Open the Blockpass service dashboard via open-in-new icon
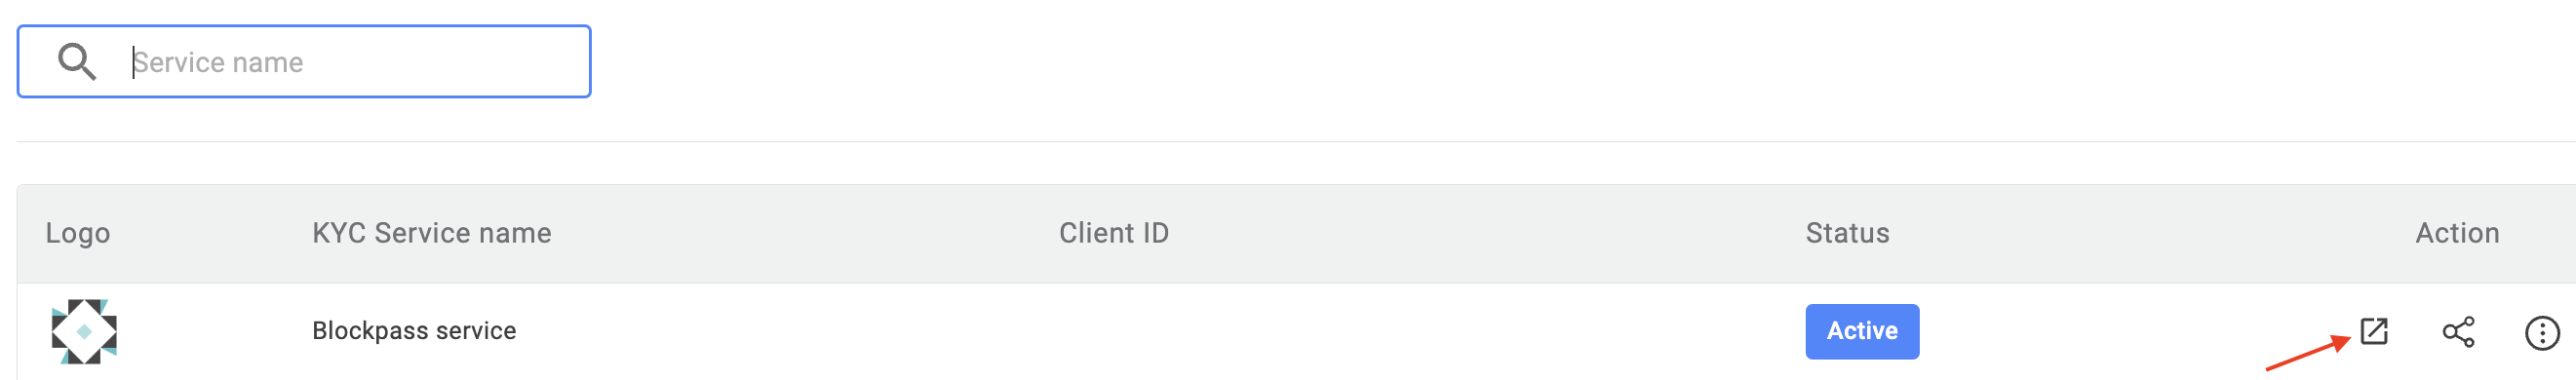This screenshot has height=380, width=2576. point(2374,331)
